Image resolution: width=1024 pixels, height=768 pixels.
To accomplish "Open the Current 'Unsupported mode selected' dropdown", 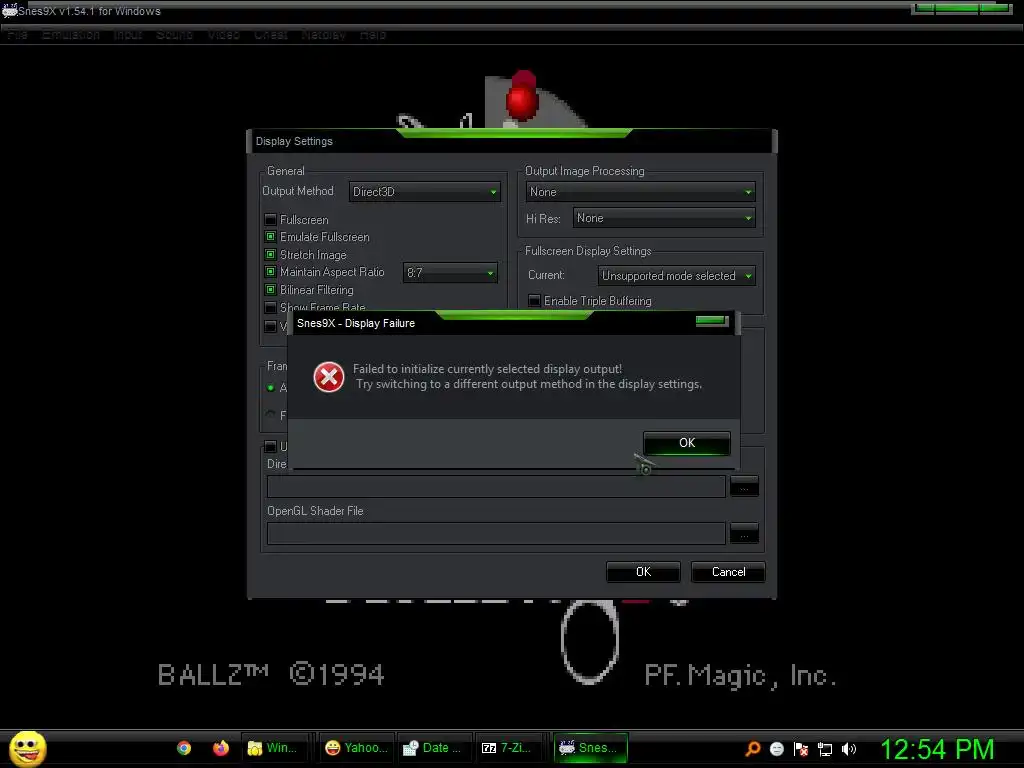I will point(677,276).
